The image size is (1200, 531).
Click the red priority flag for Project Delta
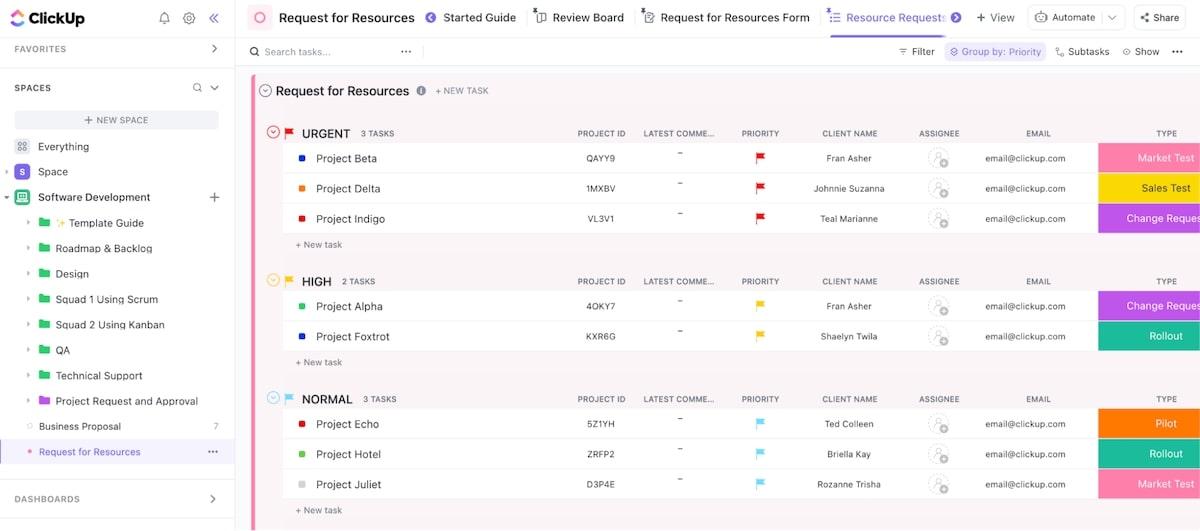[760, 188]
